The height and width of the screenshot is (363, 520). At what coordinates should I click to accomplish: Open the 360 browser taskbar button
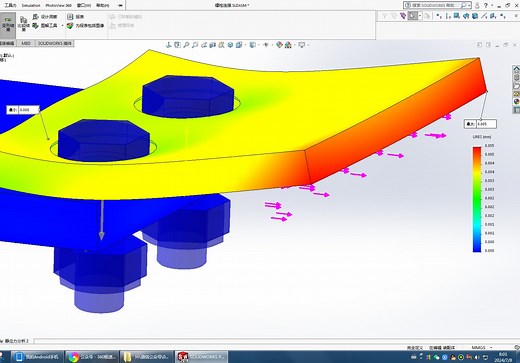tap(92, 357)
